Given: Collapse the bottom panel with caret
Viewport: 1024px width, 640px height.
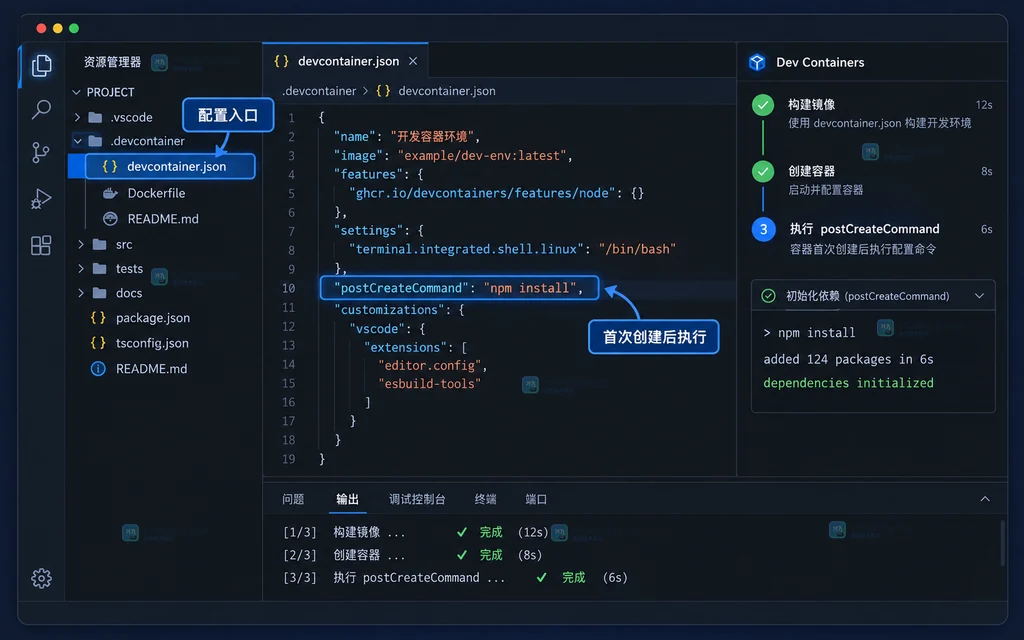Looking at the screenshot, I should 985,499.
